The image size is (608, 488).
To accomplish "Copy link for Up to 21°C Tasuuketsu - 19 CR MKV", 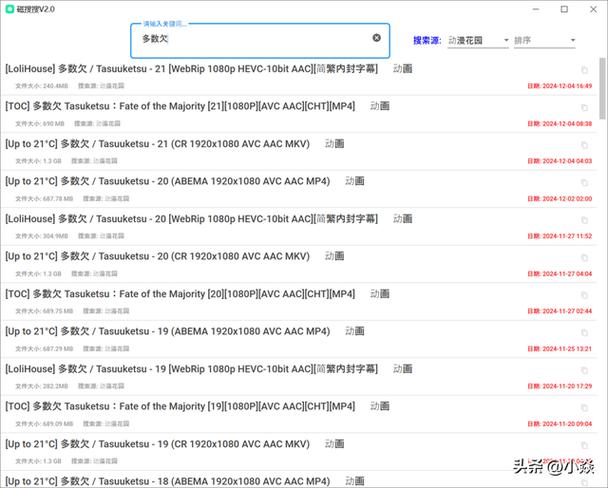I will (584, 445).
